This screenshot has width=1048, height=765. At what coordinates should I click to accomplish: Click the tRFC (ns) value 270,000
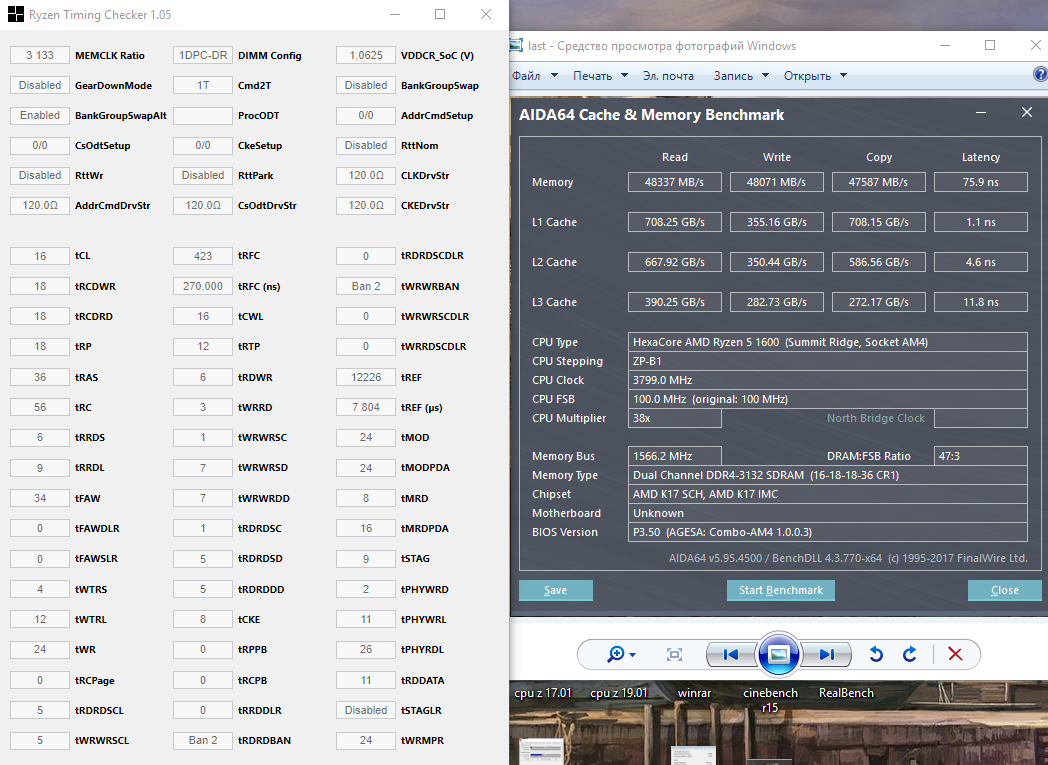(203, 286)
